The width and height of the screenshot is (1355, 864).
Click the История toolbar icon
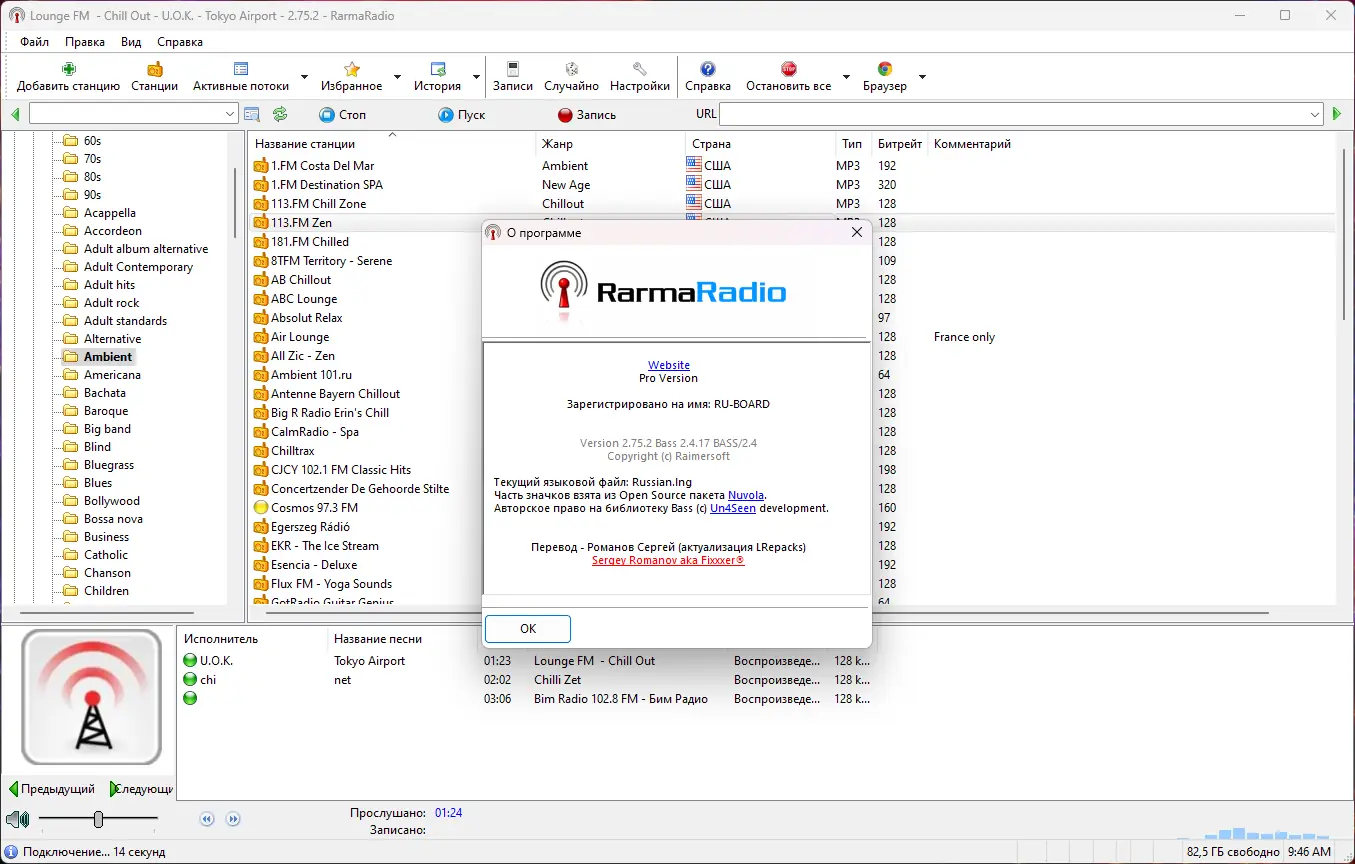438,69
